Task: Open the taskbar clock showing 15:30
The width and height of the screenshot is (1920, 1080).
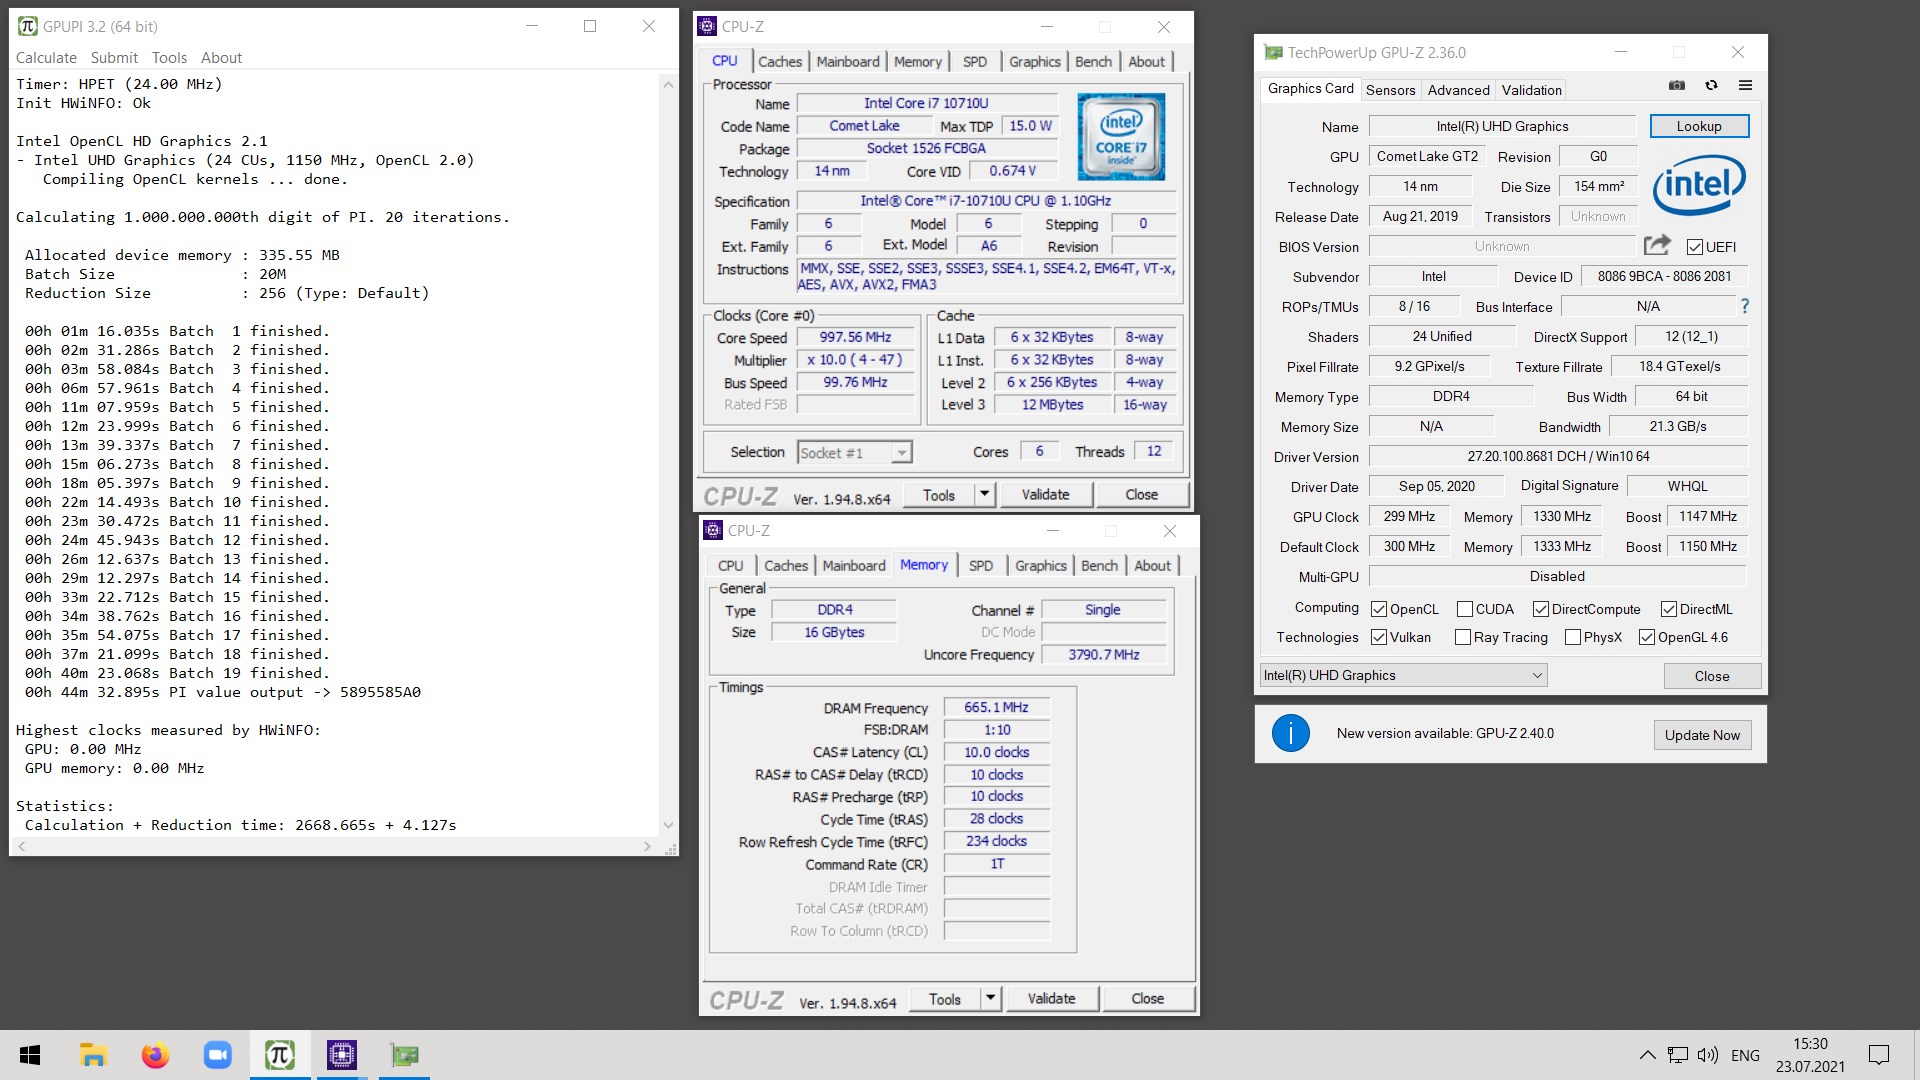Action: coord(1810,1055)
